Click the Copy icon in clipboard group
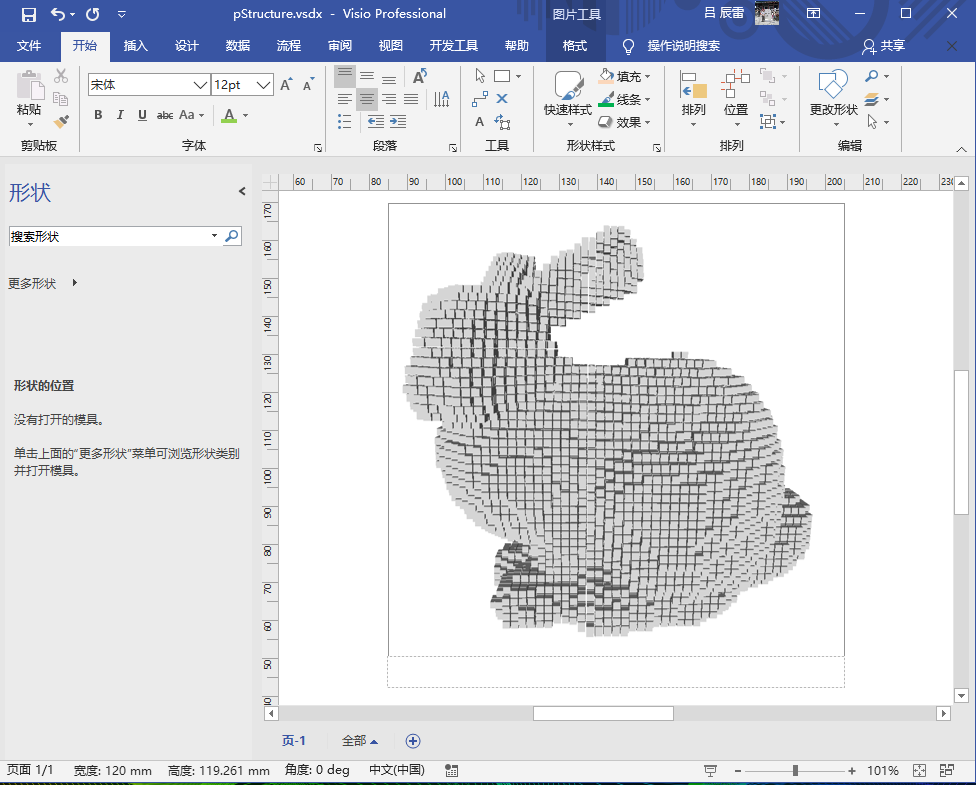 point(60,98)
